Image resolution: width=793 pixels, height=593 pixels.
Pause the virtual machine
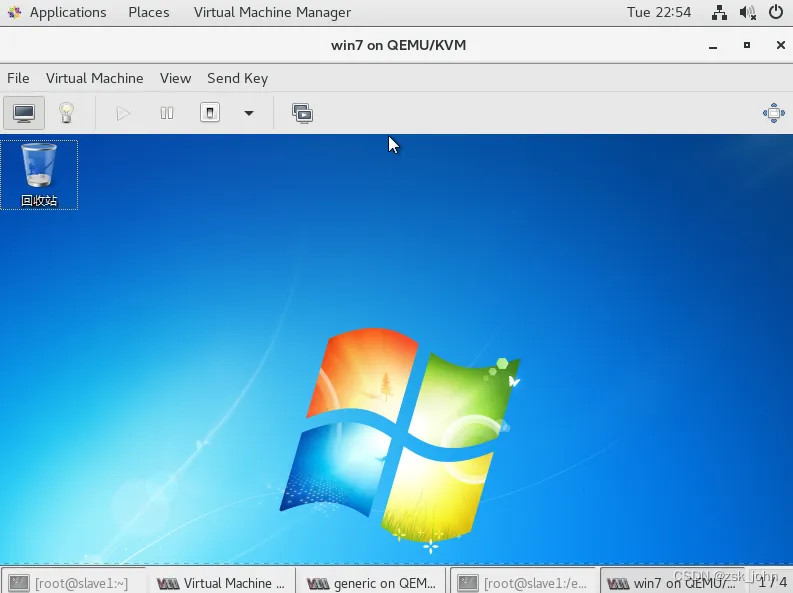click(x=166, y=113)
